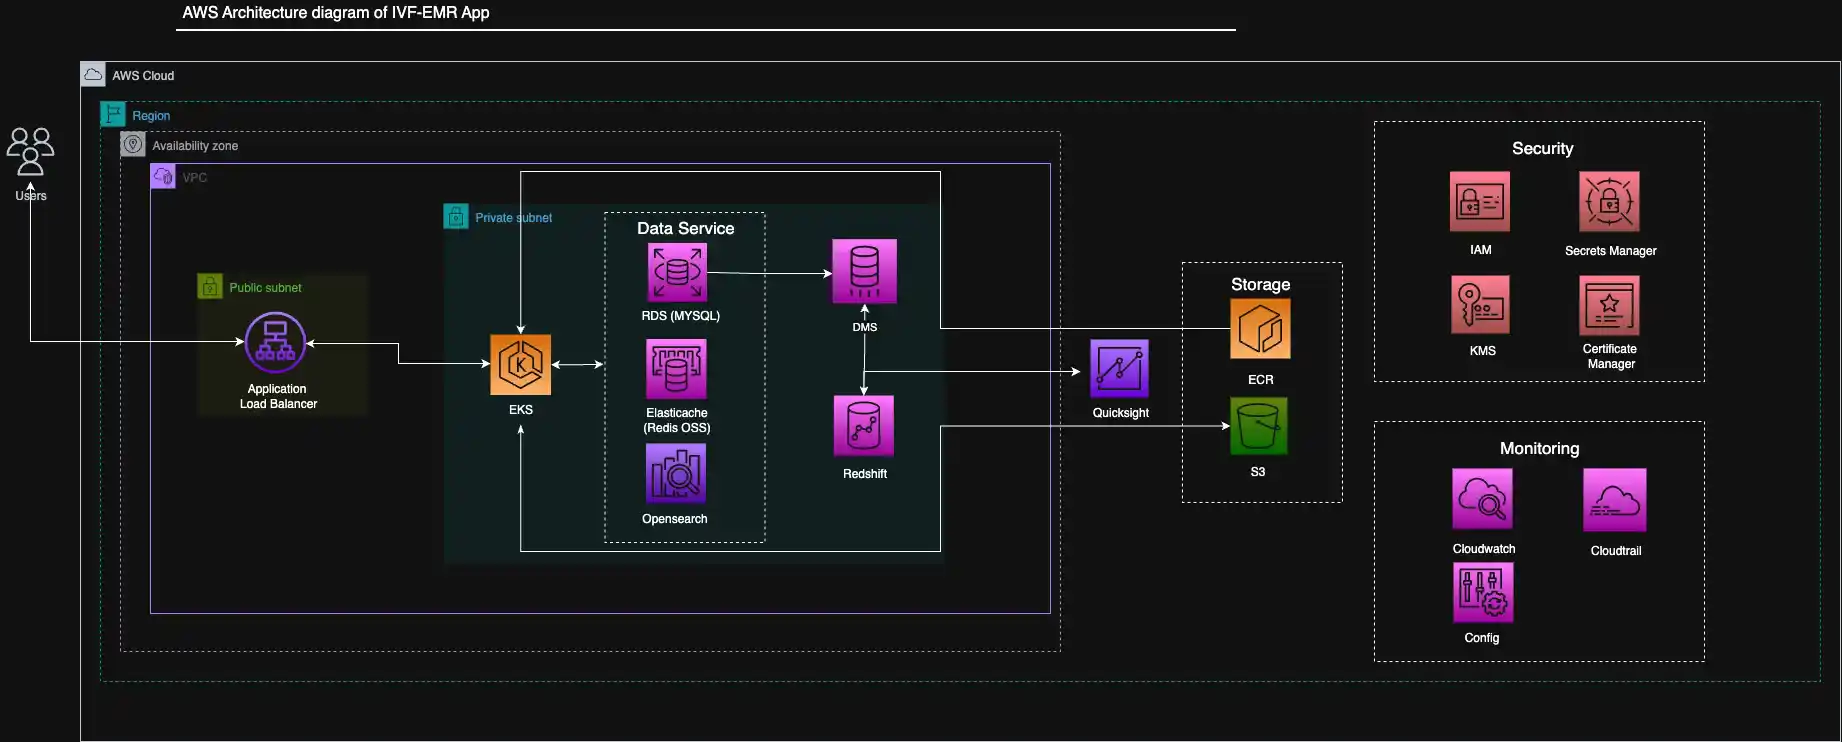Select the 'IAM' caption
The height and width of the screenshot is (742, 1842).
[1480, 250]
